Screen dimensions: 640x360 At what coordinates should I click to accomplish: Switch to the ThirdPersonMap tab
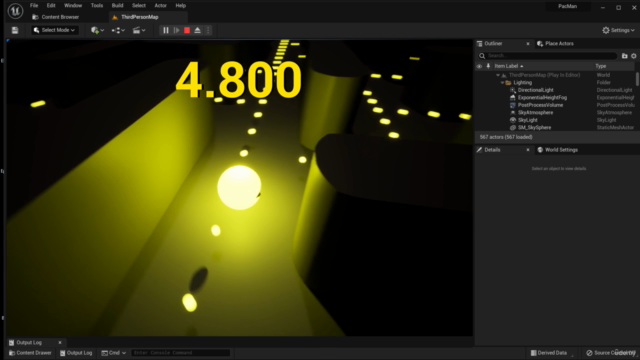(x=140, y=17)
